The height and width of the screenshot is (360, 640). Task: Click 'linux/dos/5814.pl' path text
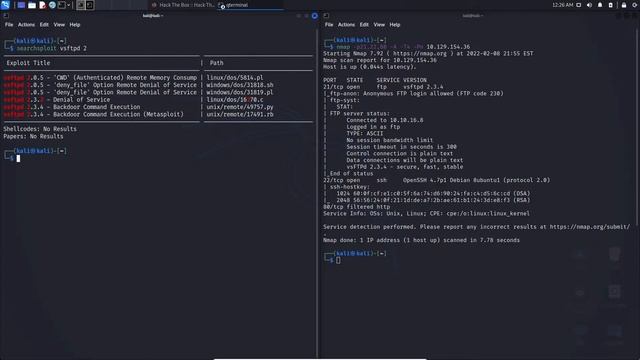point(235,78)
